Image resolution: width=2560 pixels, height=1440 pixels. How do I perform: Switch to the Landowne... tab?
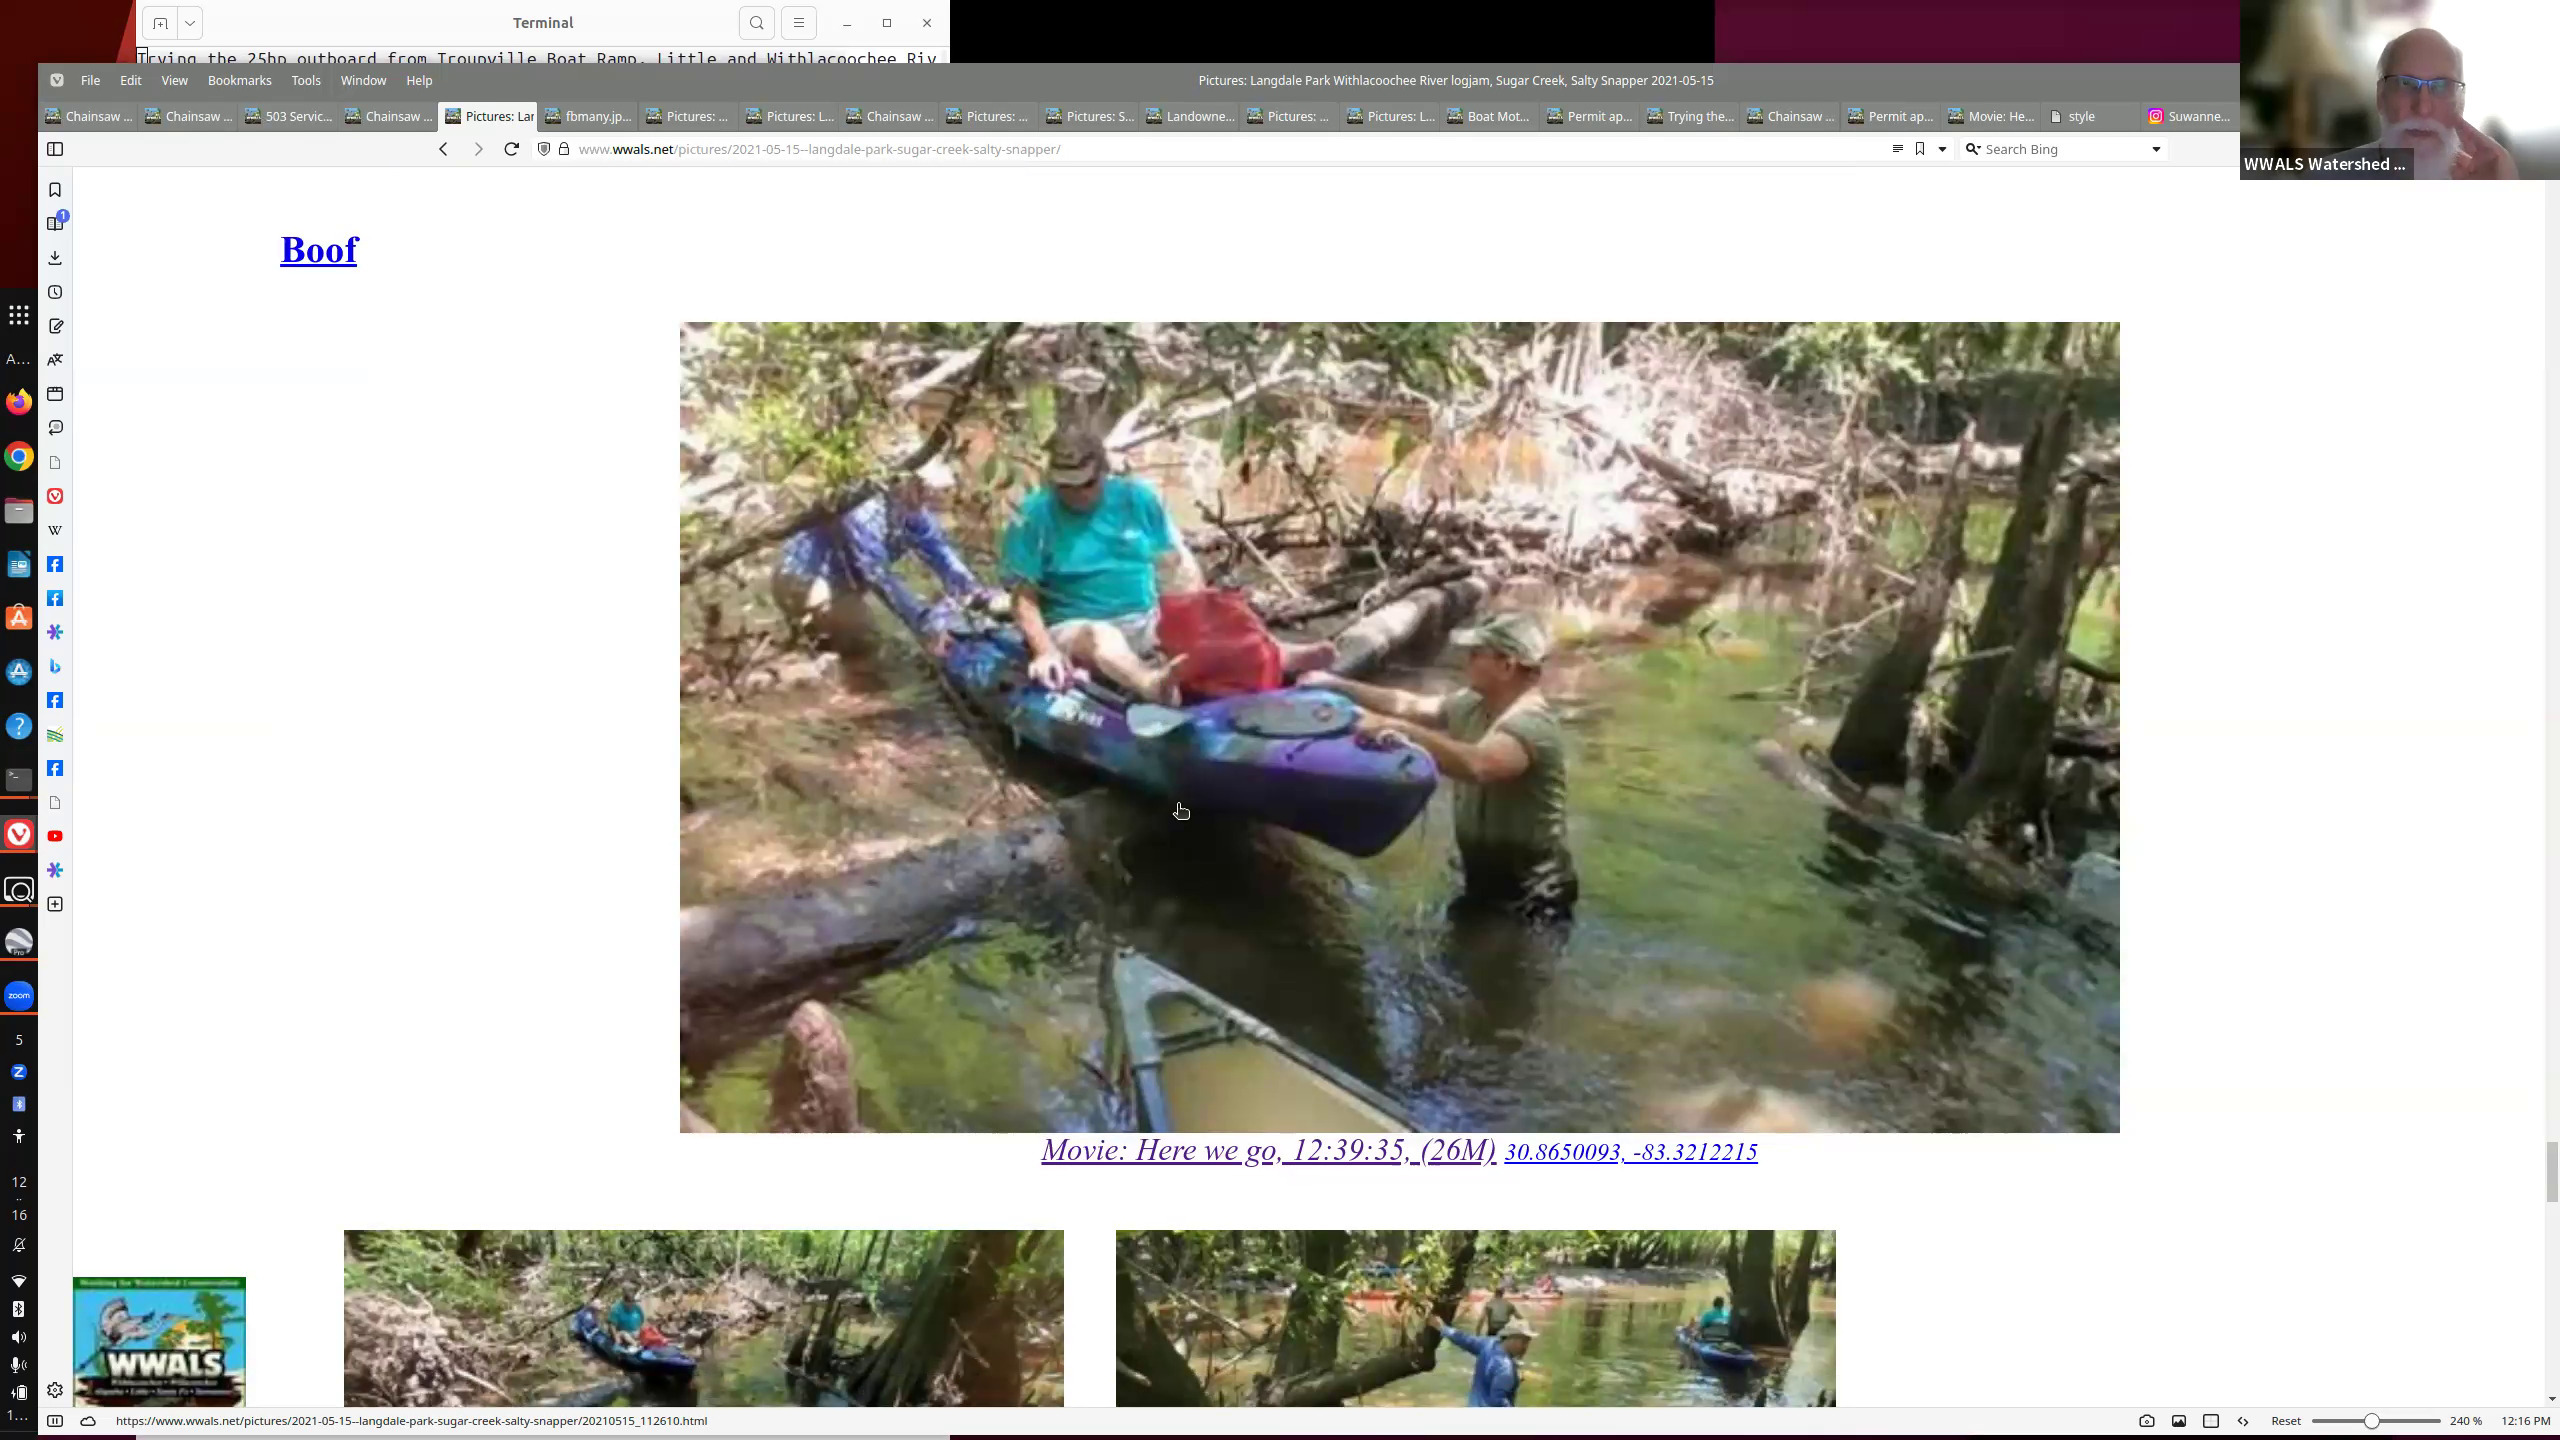coord(1190,116)
